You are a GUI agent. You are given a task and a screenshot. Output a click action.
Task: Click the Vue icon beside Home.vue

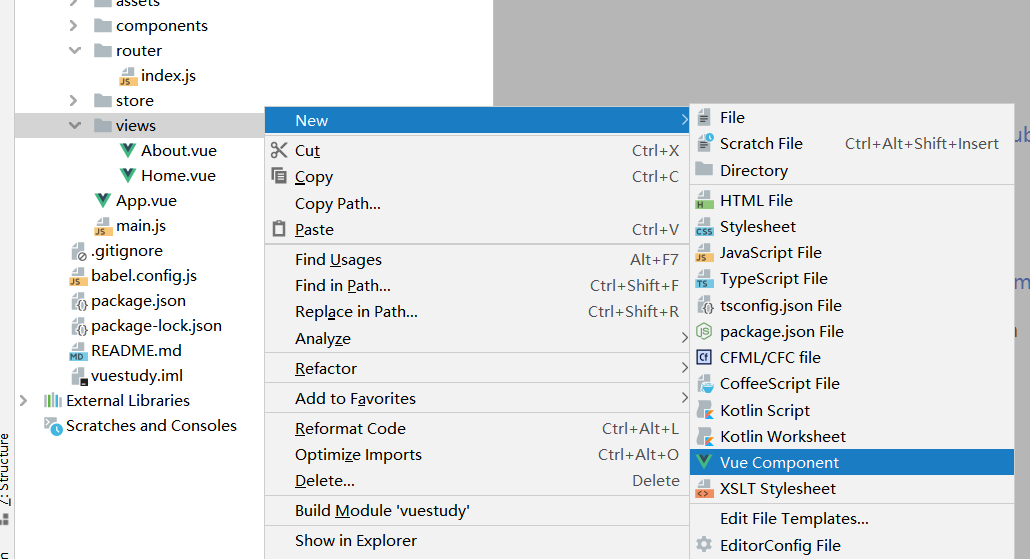pyautogui.click(x=128, y=175)
